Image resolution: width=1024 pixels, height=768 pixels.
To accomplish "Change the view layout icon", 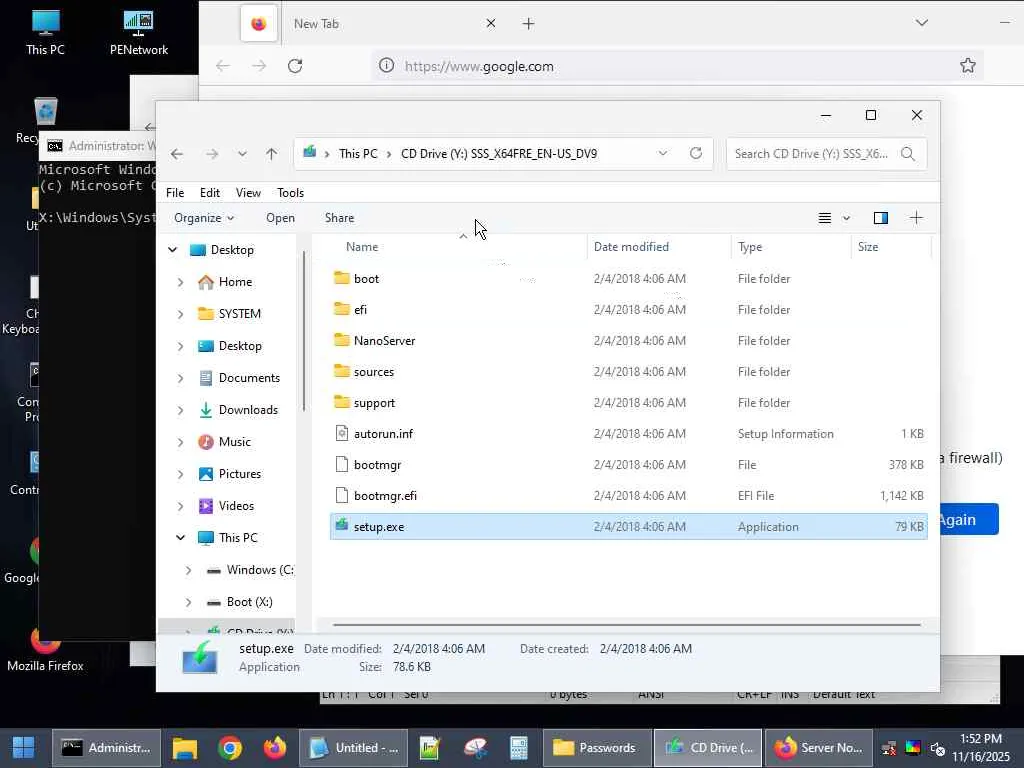I will pos(825,218).
